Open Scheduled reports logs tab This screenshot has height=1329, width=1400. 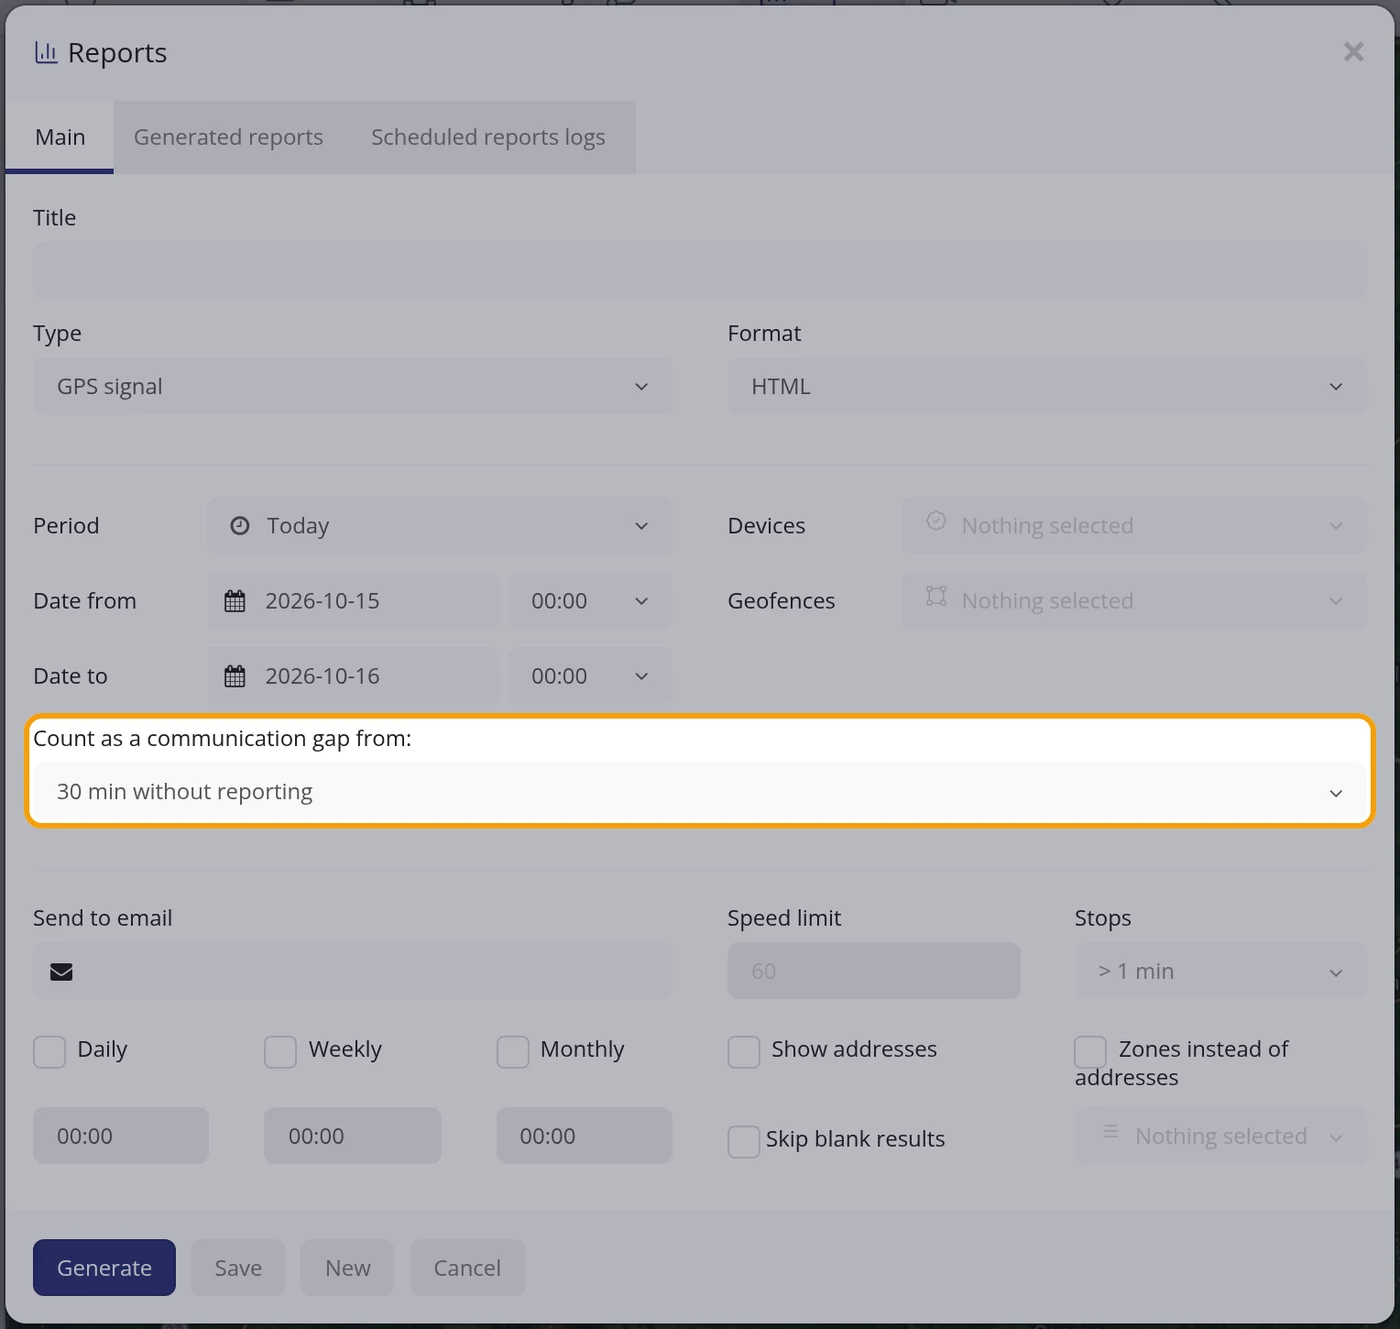pyautogui.click(x=488, y=138)
